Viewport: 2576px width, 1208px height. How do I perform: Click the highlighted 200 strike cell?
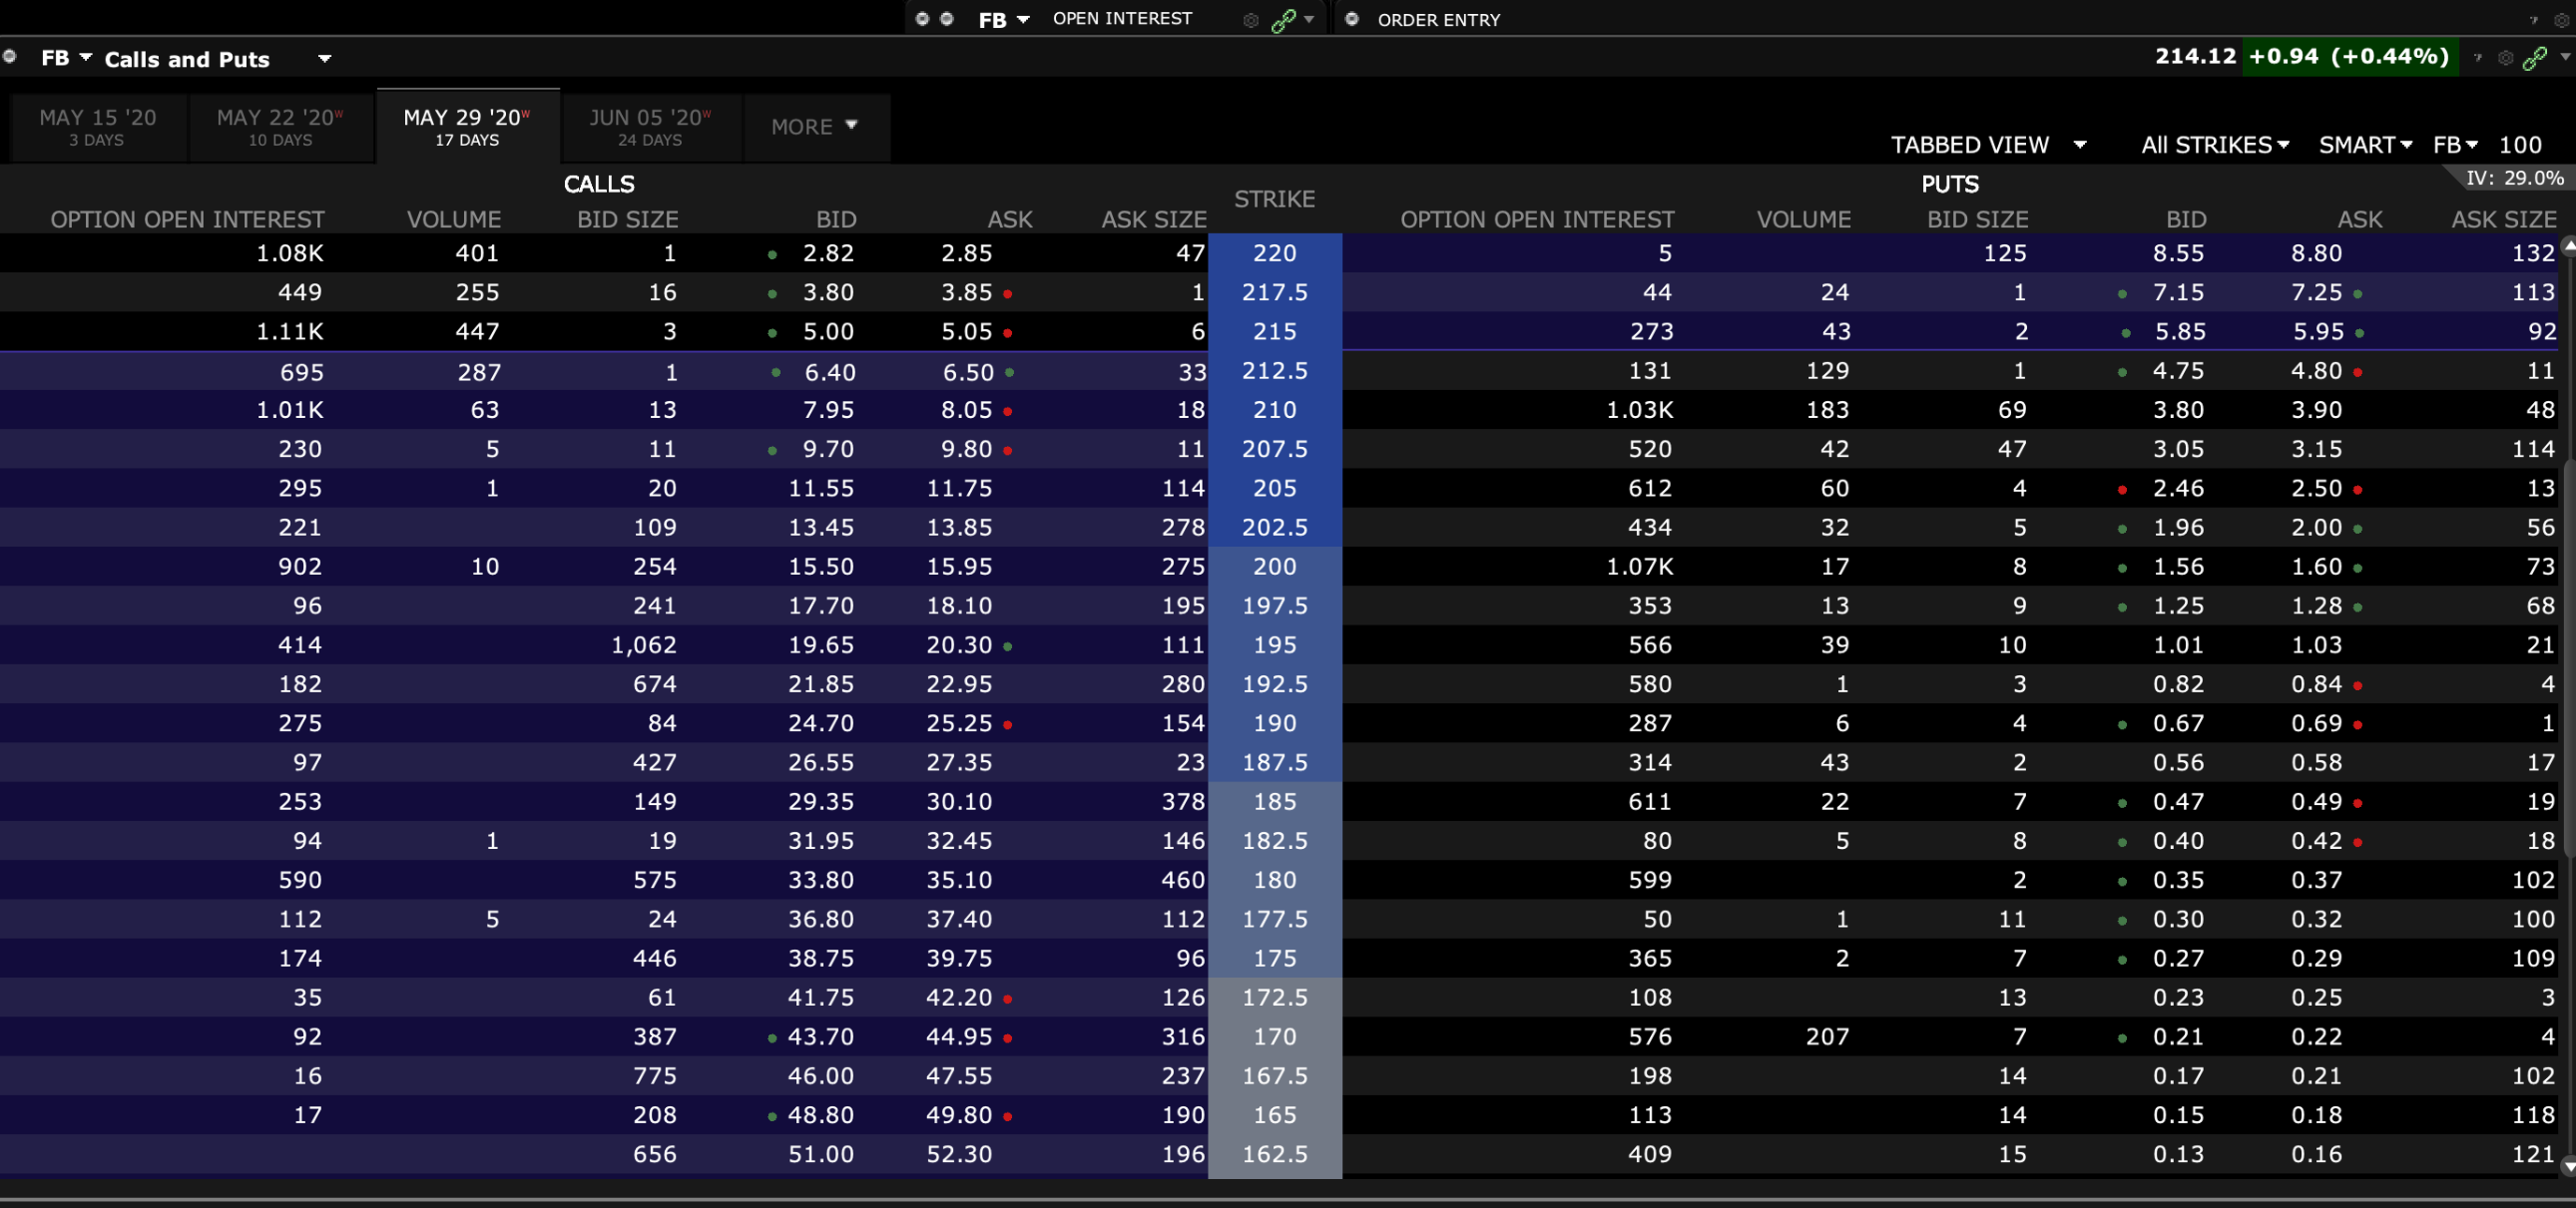[x=1274, y=566]
